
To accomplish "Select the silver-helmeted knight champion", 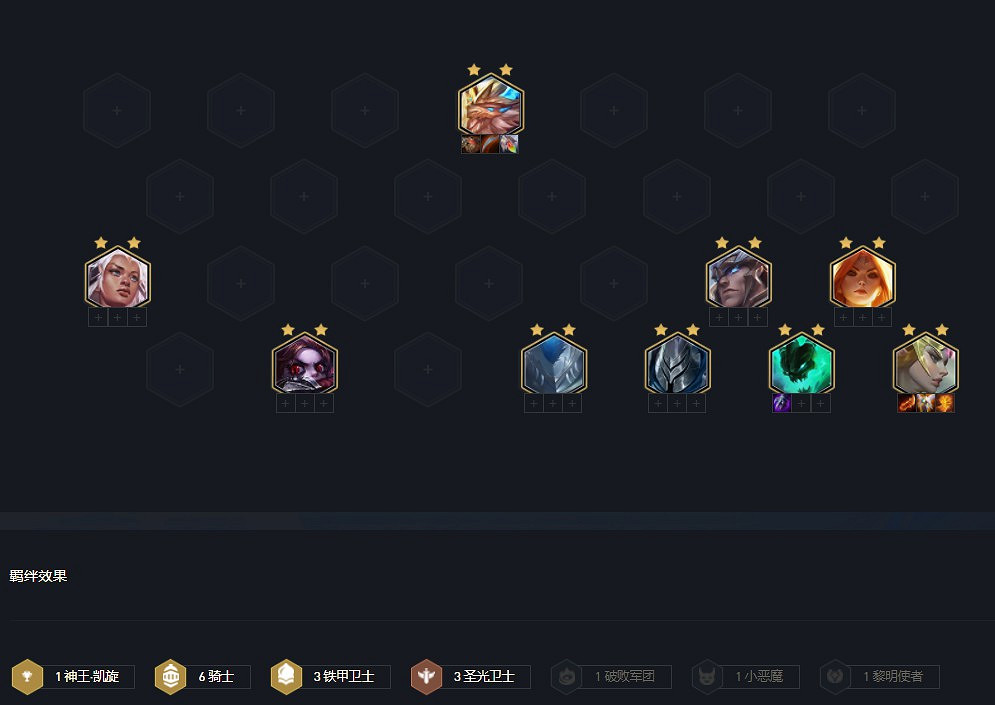I will [x=677, y=366].
